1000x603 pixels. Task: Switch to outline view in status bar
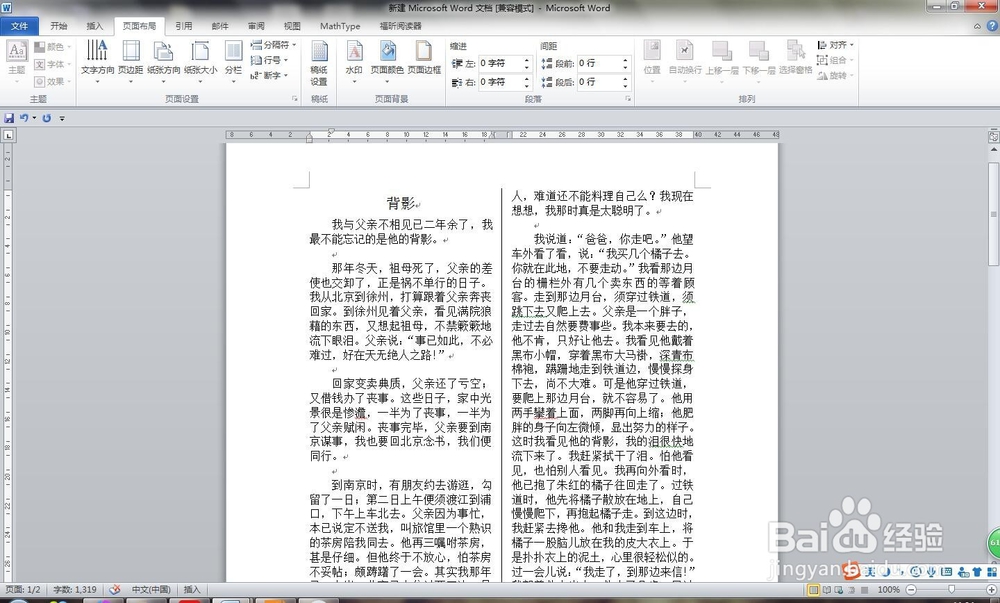pos(851,590)
